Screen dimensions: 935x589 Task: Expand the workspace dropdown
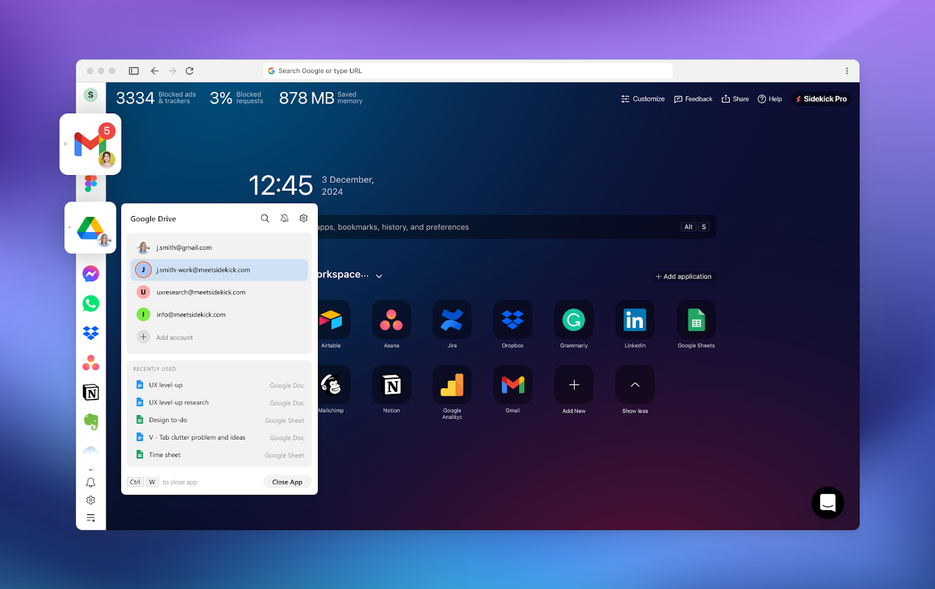click(379, 274)
